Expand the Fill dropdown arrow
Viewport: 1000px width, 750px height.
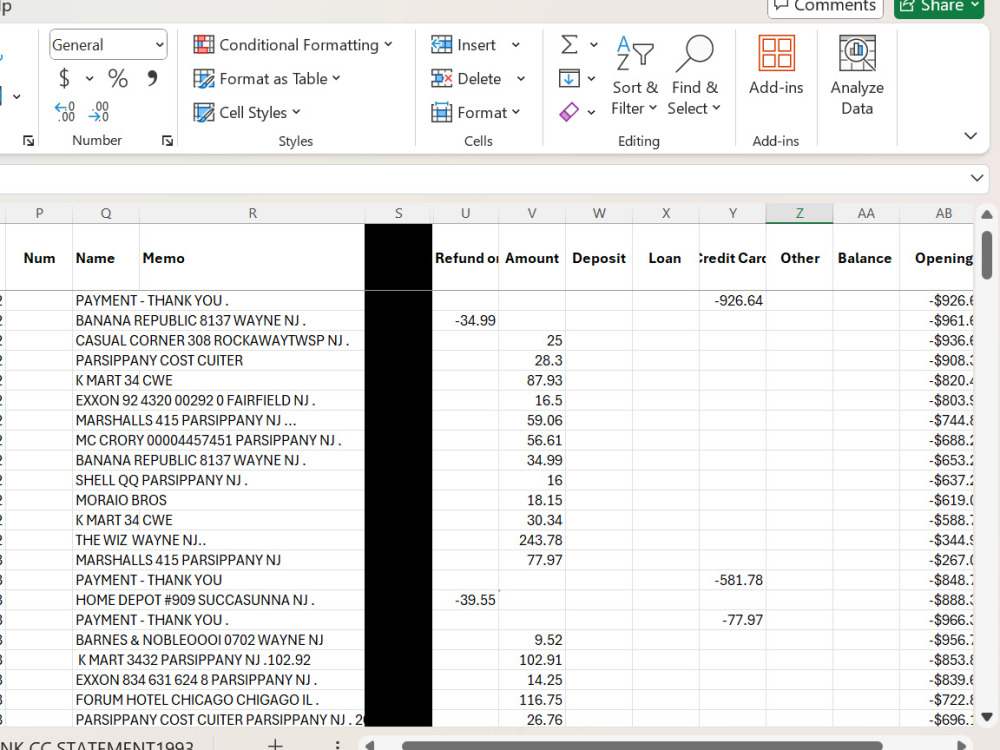click(591, 78)
